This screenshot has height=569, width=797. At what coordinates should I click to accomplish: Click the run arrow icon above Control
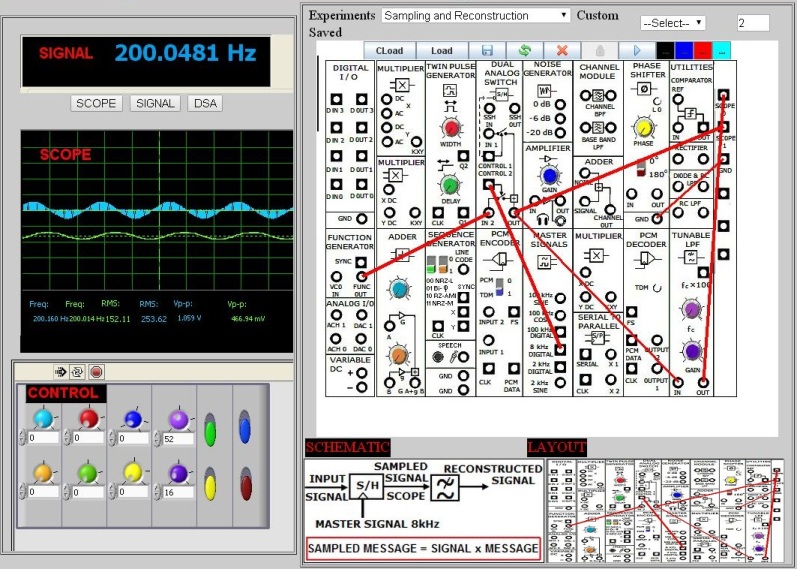(60, 371)
